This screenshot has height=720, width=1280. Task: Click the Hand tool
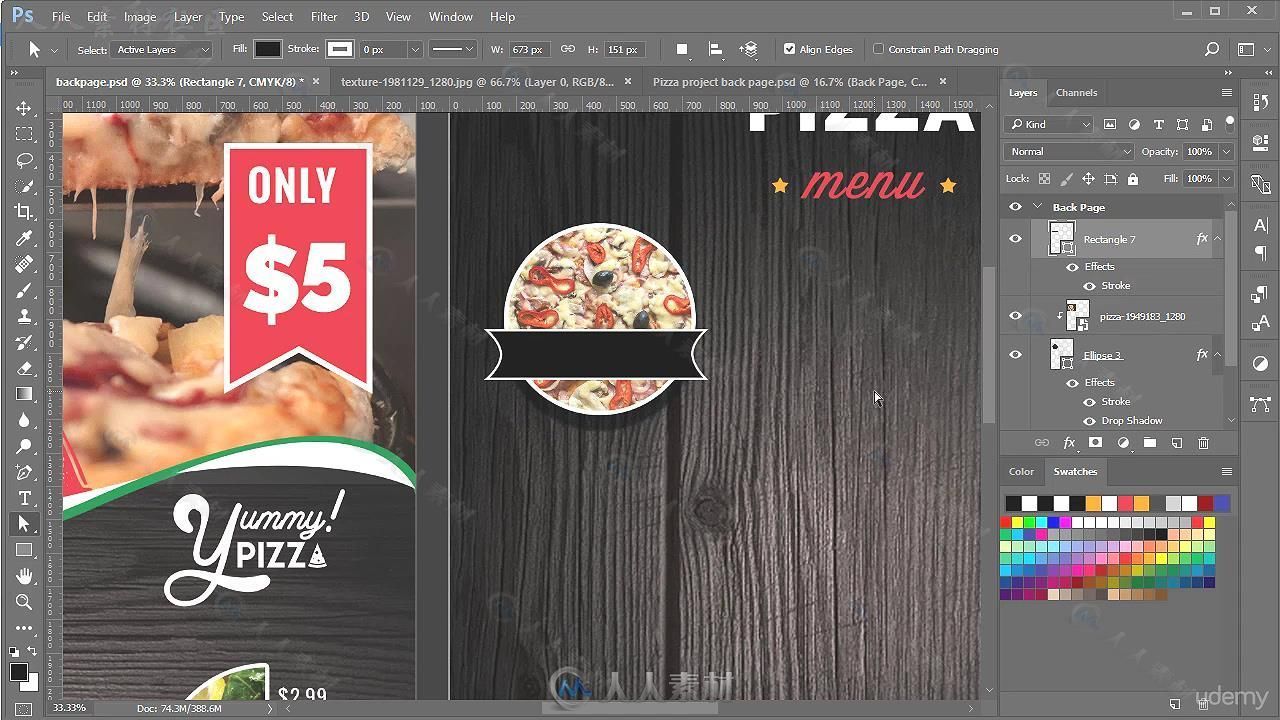(x=24, y=576)
